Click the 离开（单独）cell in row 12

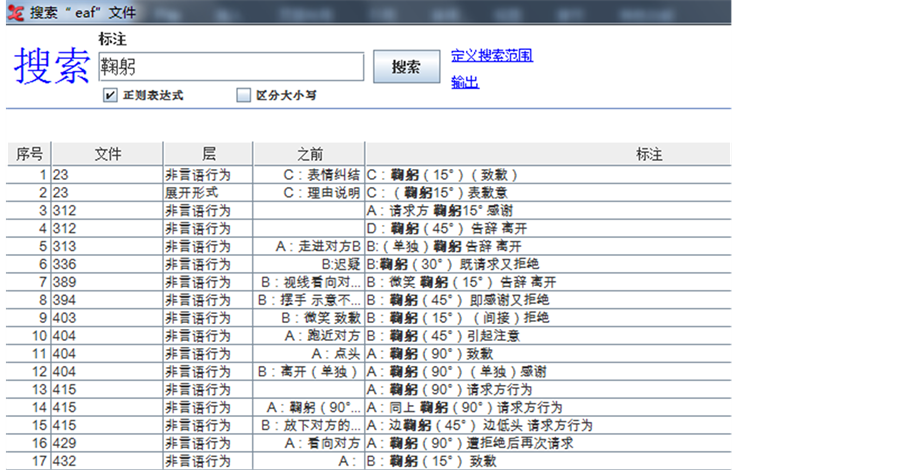coord(307,371)
